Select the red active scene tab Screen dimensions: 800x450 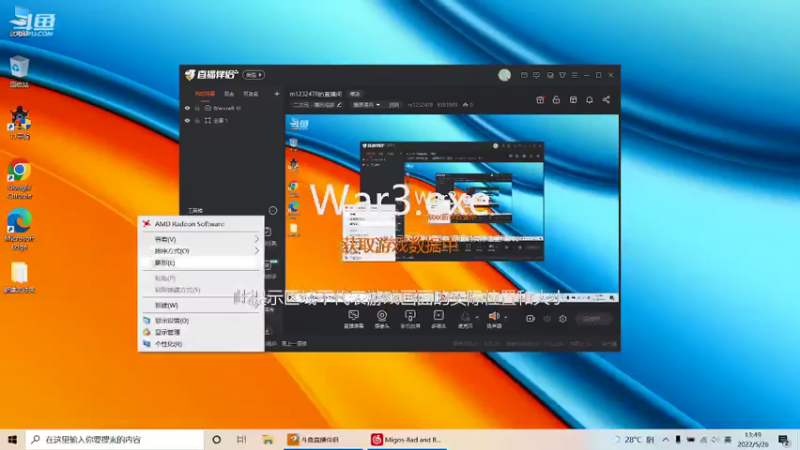(x=205, y=94)
